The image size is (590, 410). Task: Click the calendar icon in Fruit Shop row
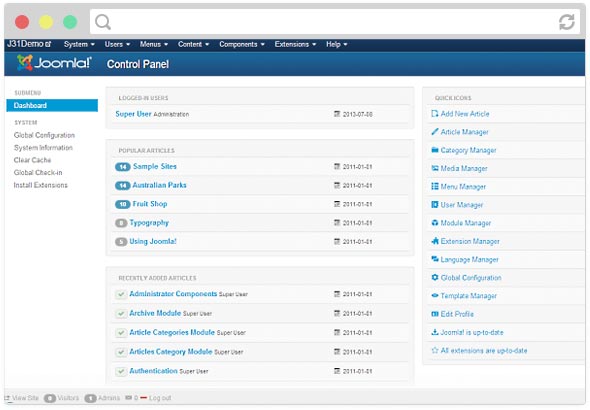[337, 204]
